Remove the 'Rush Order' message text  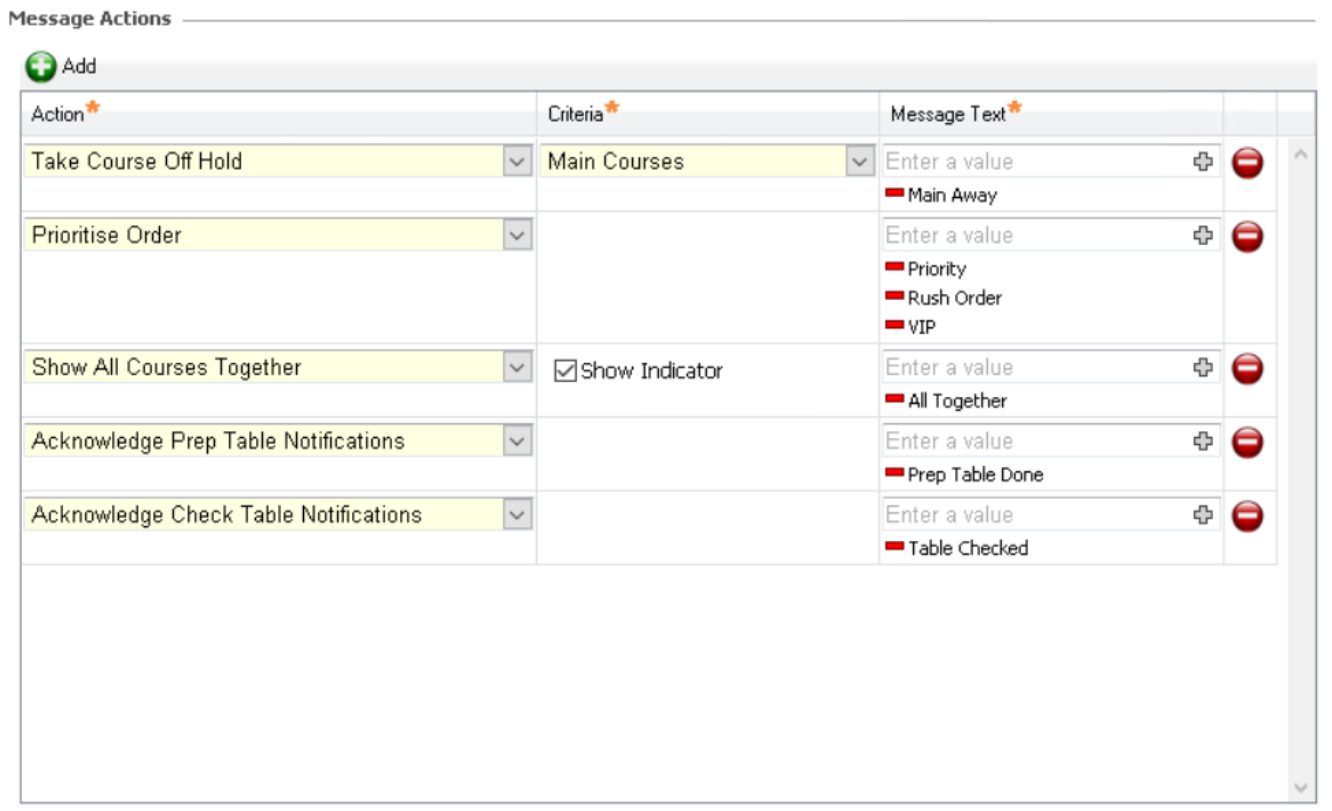(x=894, y=296)
